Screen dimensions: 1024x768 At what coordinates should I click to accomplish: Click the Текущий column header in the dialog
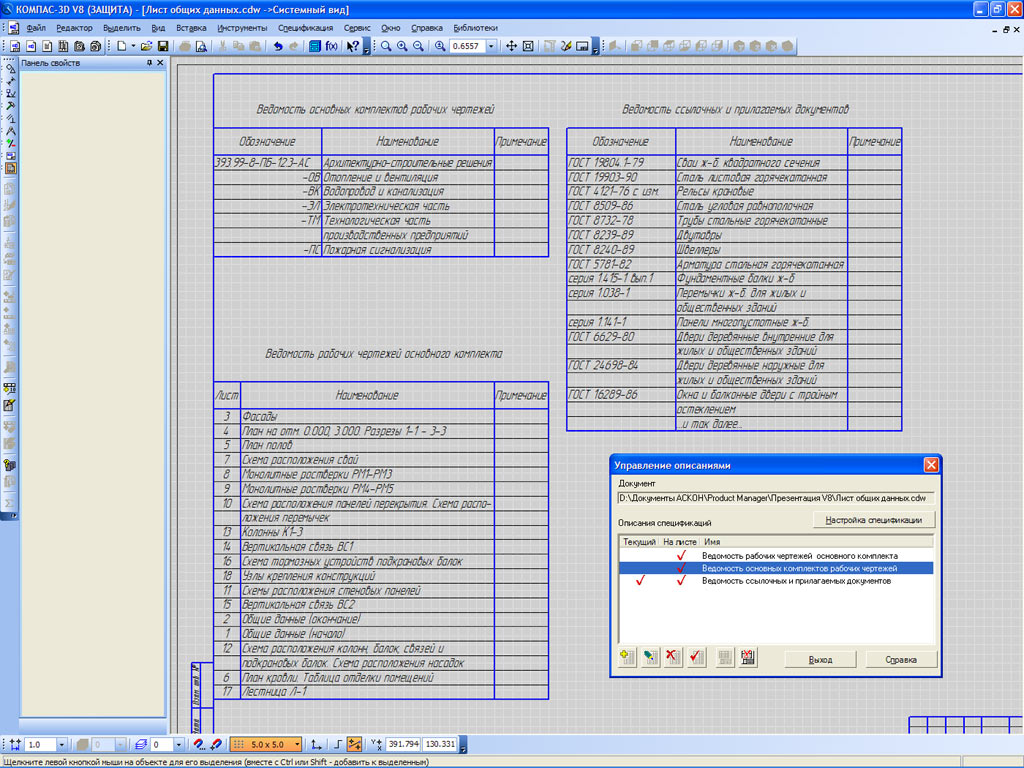pyautogui.click(x=639, y=541)
